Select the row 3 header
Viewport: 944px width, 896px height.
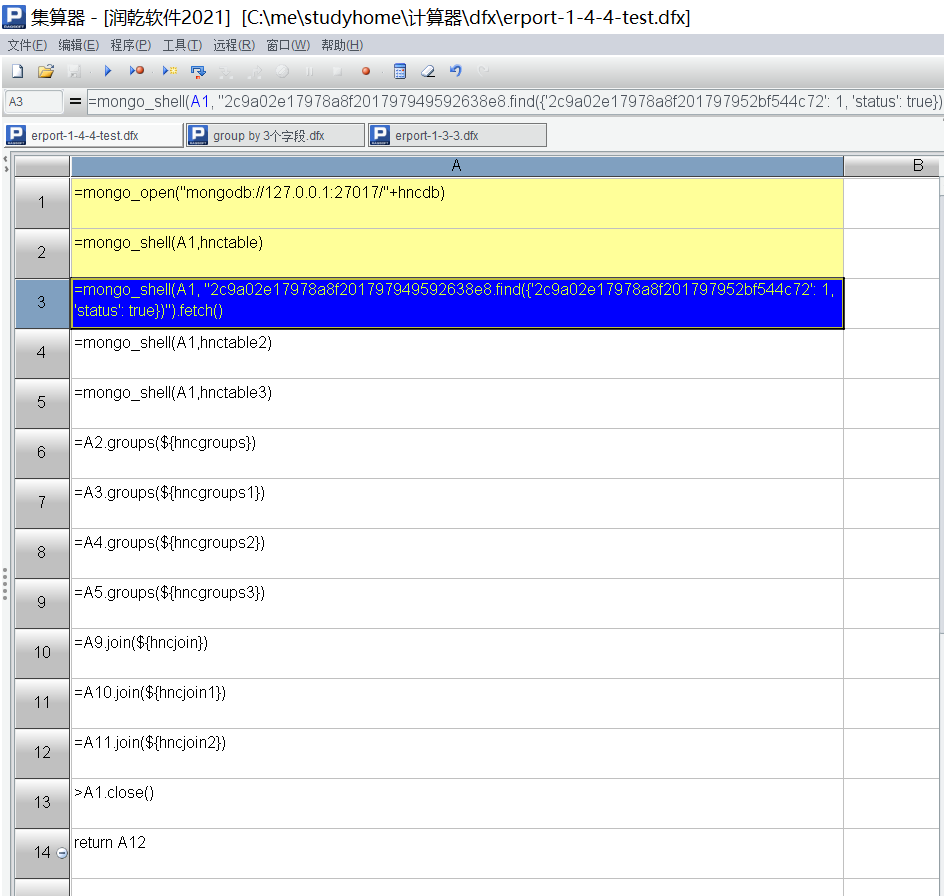(42, 303)
